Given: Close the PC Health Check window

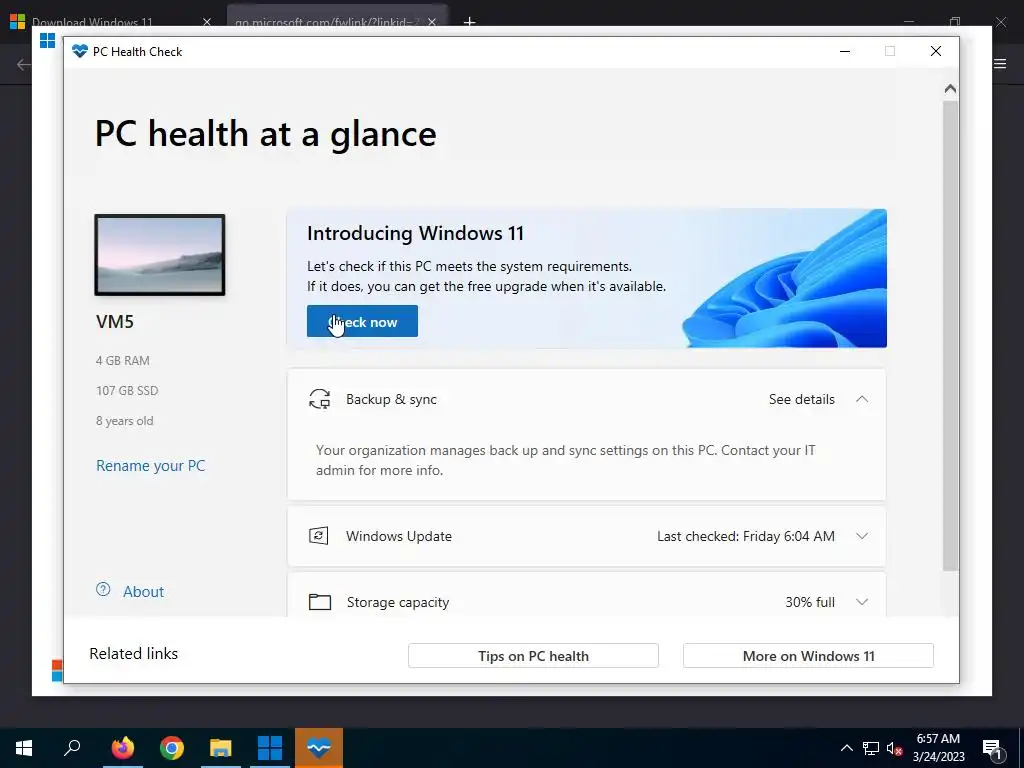Looking at the screenshot, I should [x=936, y=51].
